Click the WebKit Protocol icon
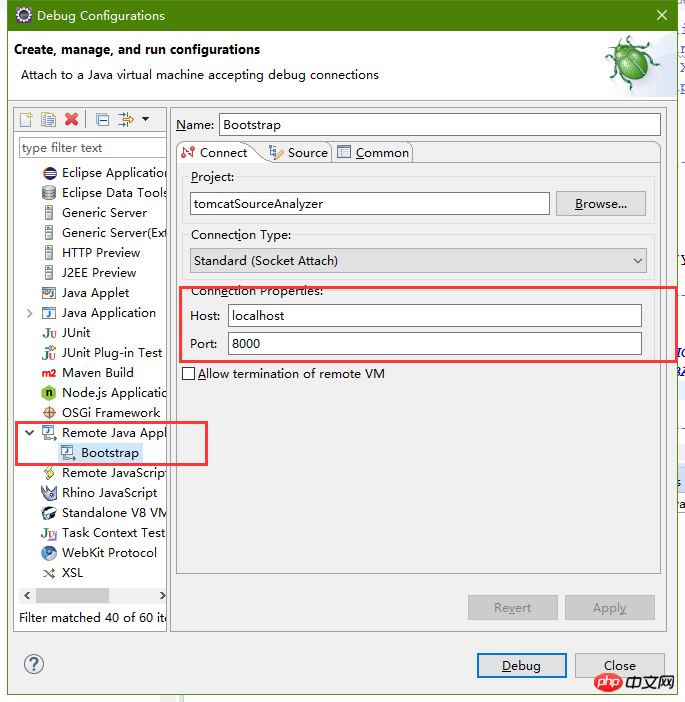The height and width of the screenshot is (702, 685). (49, 553)
